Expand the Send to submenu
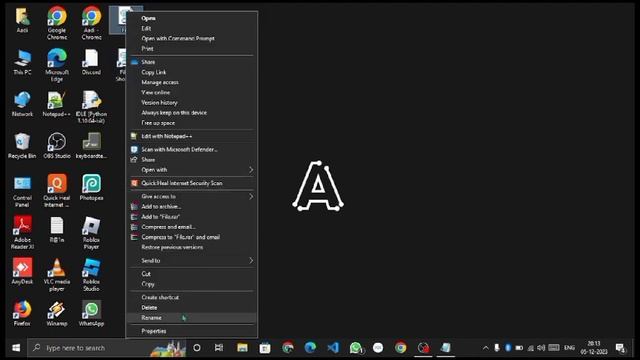Screen dimensions: 640x360 pos(192,260)
